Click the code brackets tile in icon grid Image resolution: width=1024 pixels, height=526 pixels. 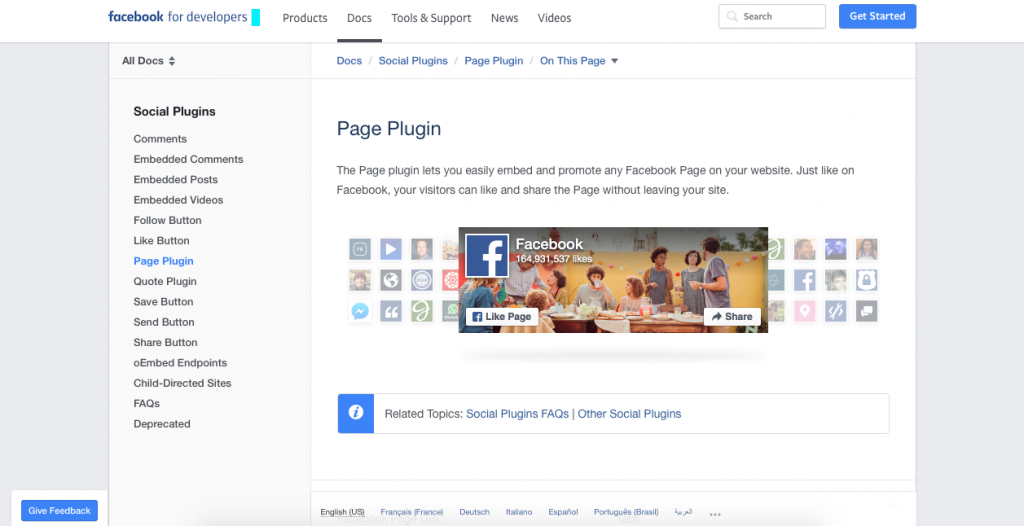(835, 311)
